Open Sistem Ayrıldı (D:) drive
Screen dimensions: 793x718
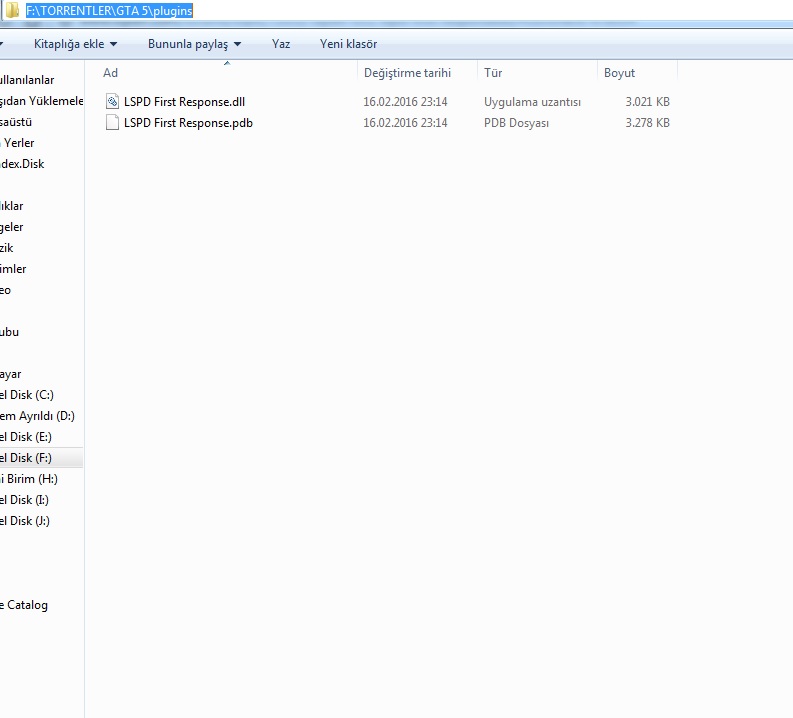tap(37, 416)
